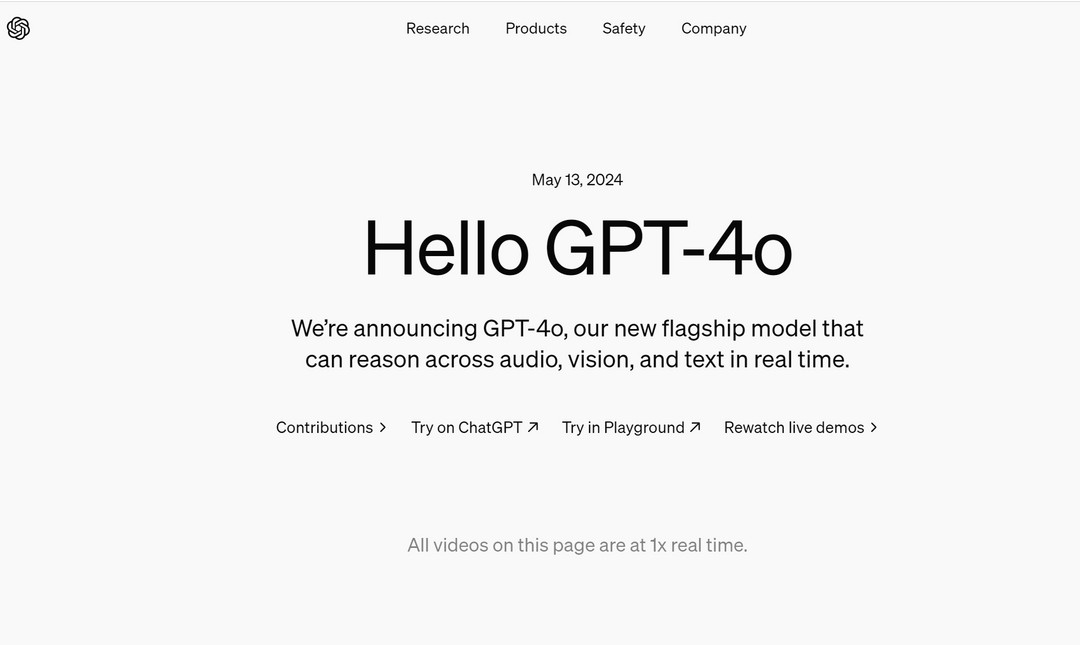Select Safety in the top navigation
The height and width of the screenshot is (645, 1080).
click(x=624, y=28)
